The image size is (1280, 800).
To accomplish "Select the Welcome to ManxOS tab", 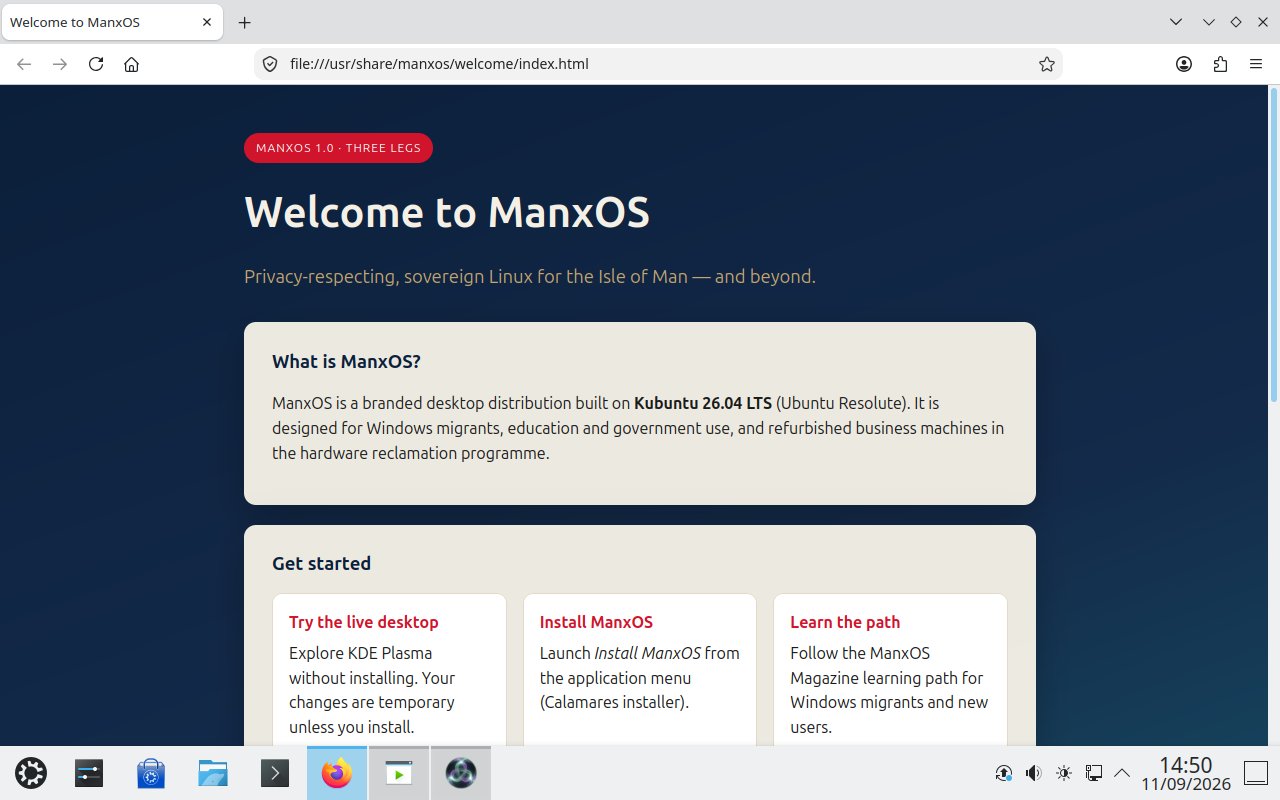I will [x=112, y=22].
